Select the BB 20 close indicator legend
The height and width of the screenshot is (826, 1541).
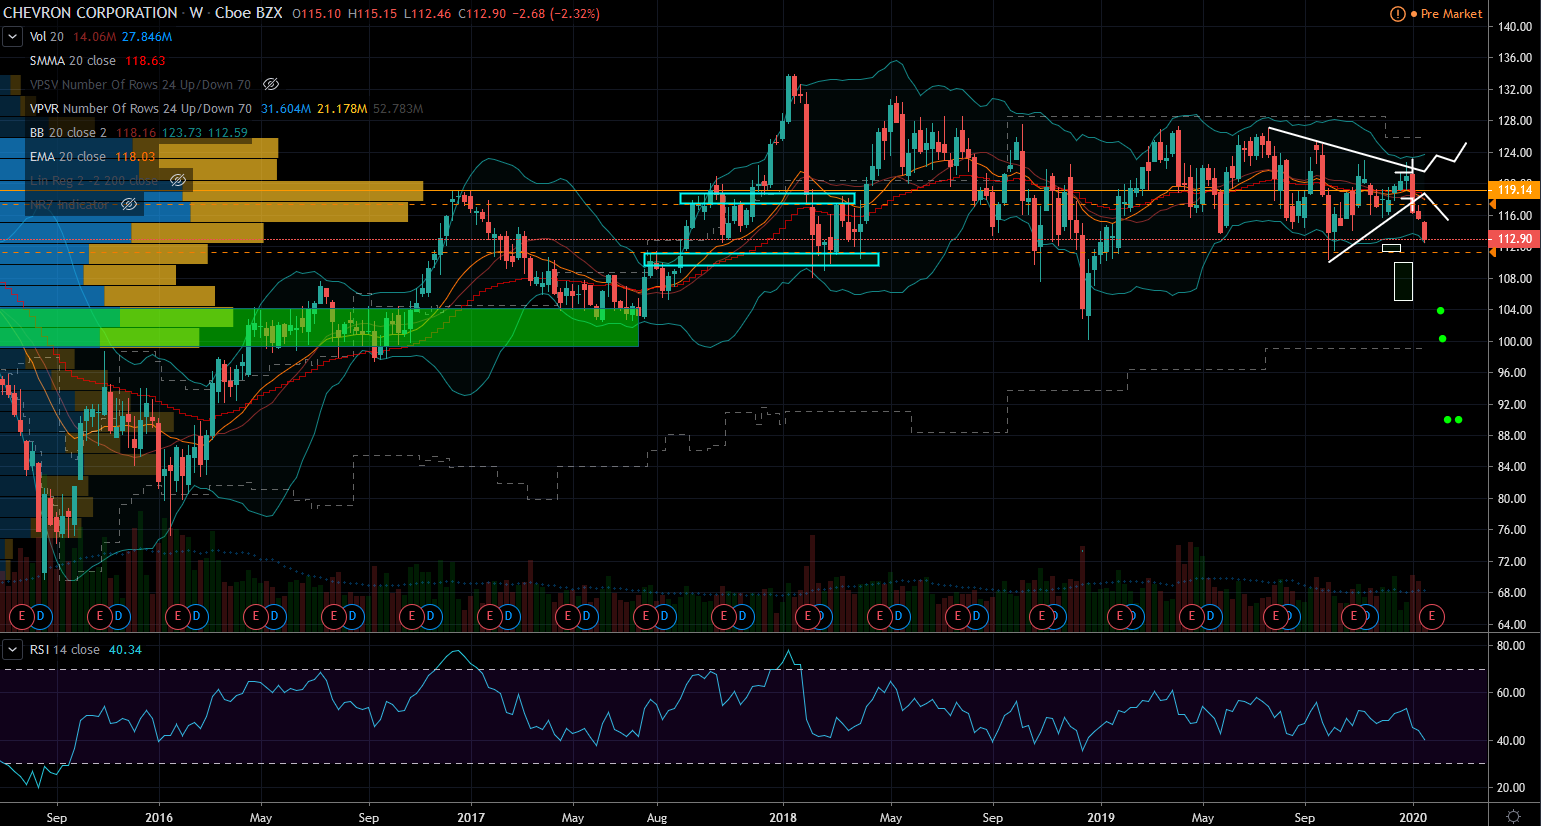click(68, 133)
